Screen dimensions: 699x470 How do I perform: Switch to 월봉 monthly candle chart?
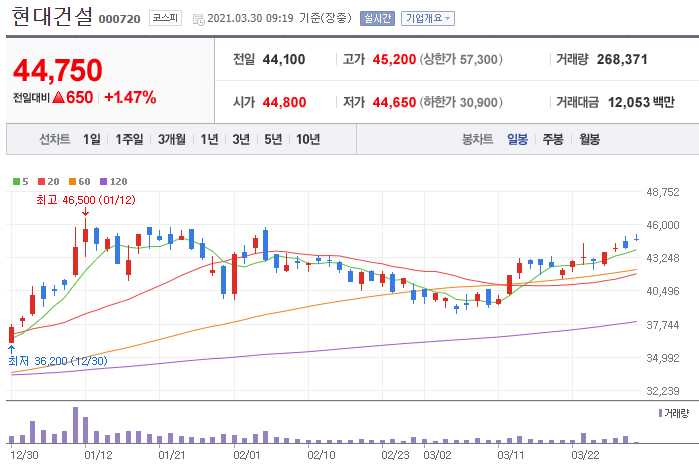tap(589, 139)
